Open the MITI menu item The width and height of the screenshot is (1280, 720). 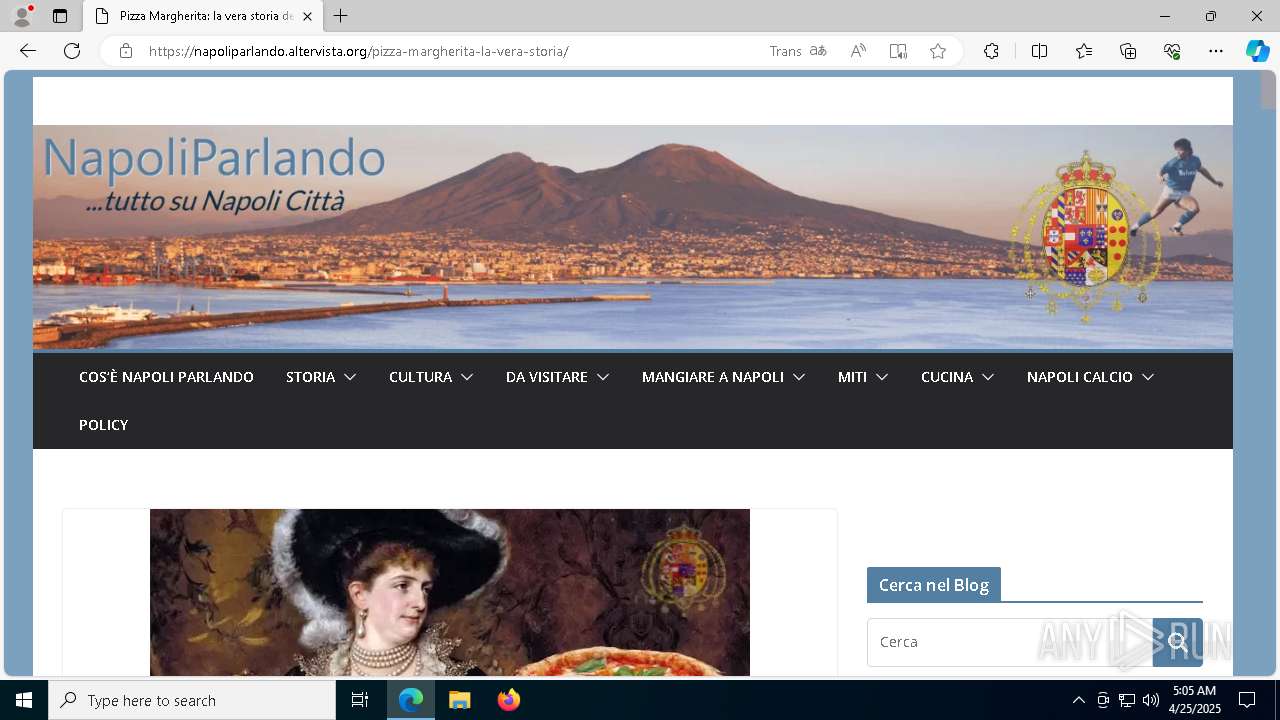(x=852, y=377)
